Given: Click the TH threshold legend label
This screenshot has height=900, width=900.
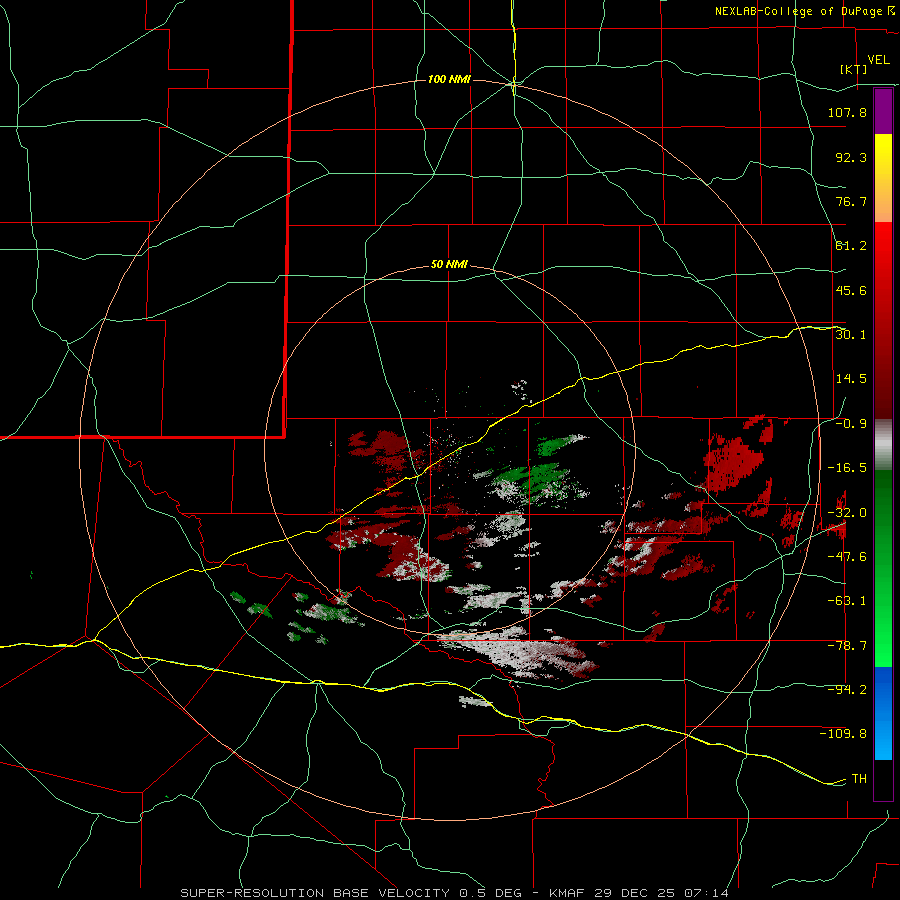Looking at the screenshot, I should [x=859, y=779].
